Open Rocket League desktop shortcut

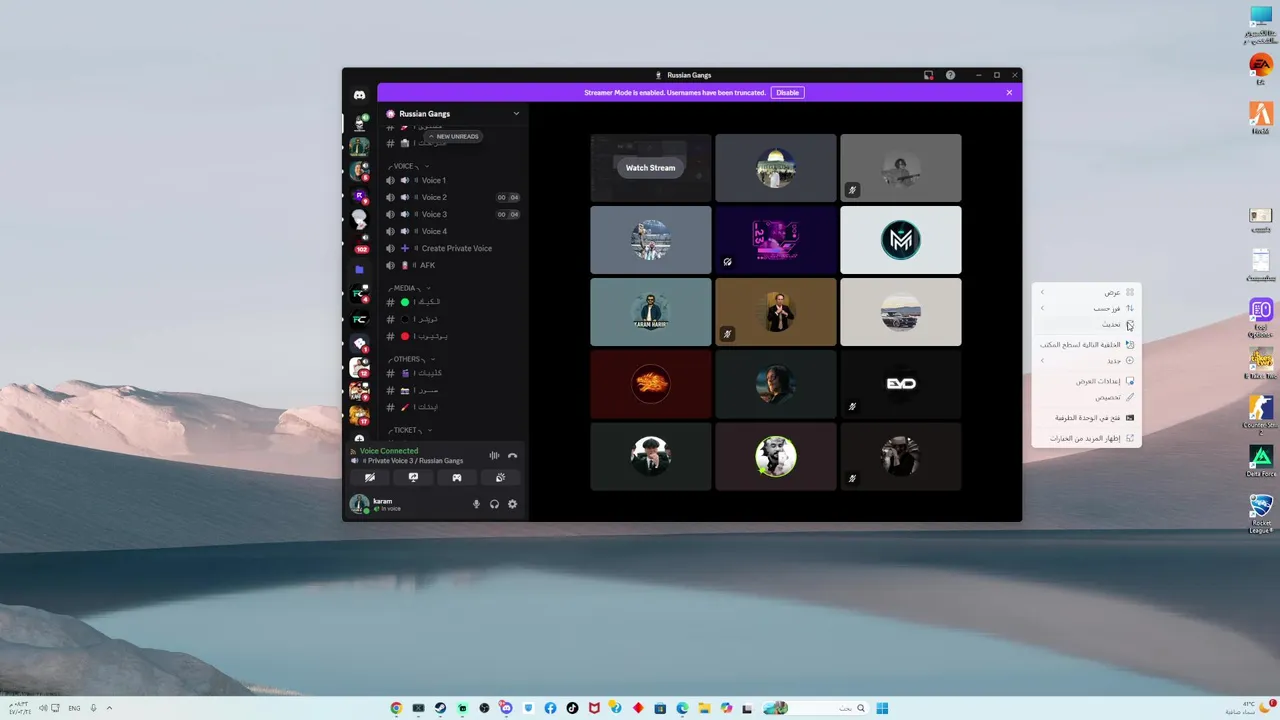point(1261,514)
